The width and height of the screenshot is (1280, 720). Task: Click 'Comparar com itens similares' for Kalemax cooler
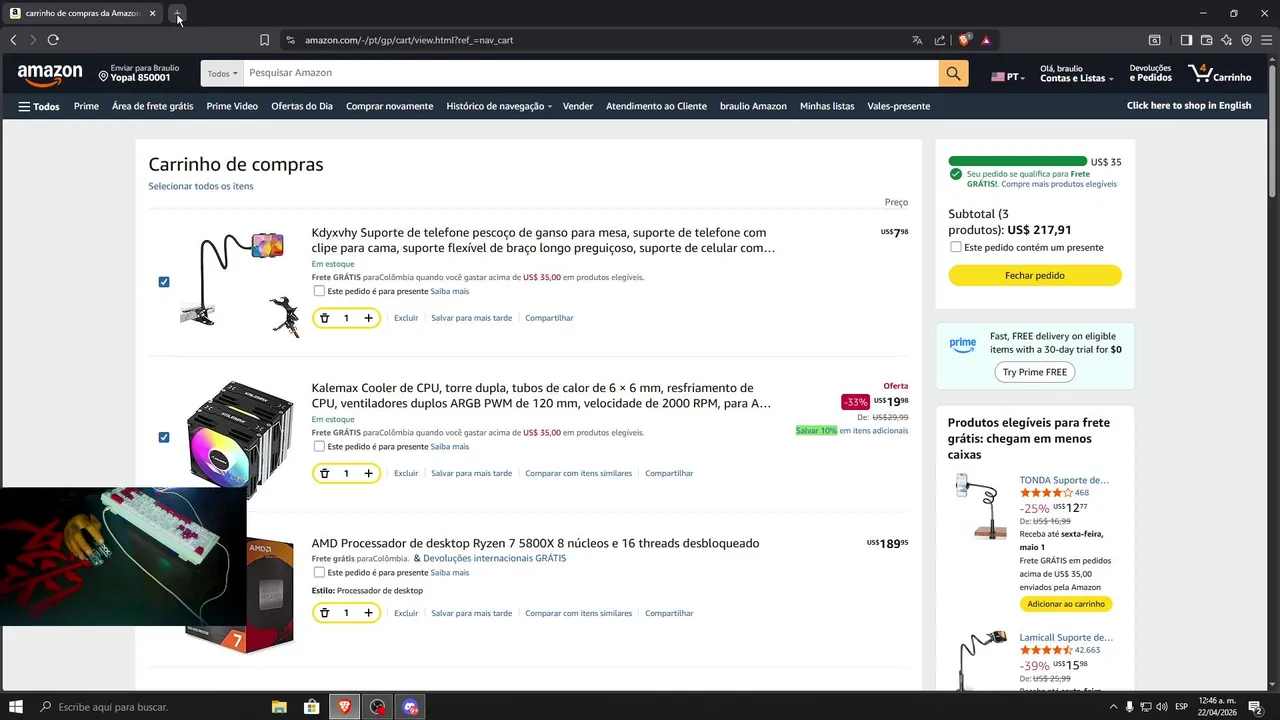[579, 473]
